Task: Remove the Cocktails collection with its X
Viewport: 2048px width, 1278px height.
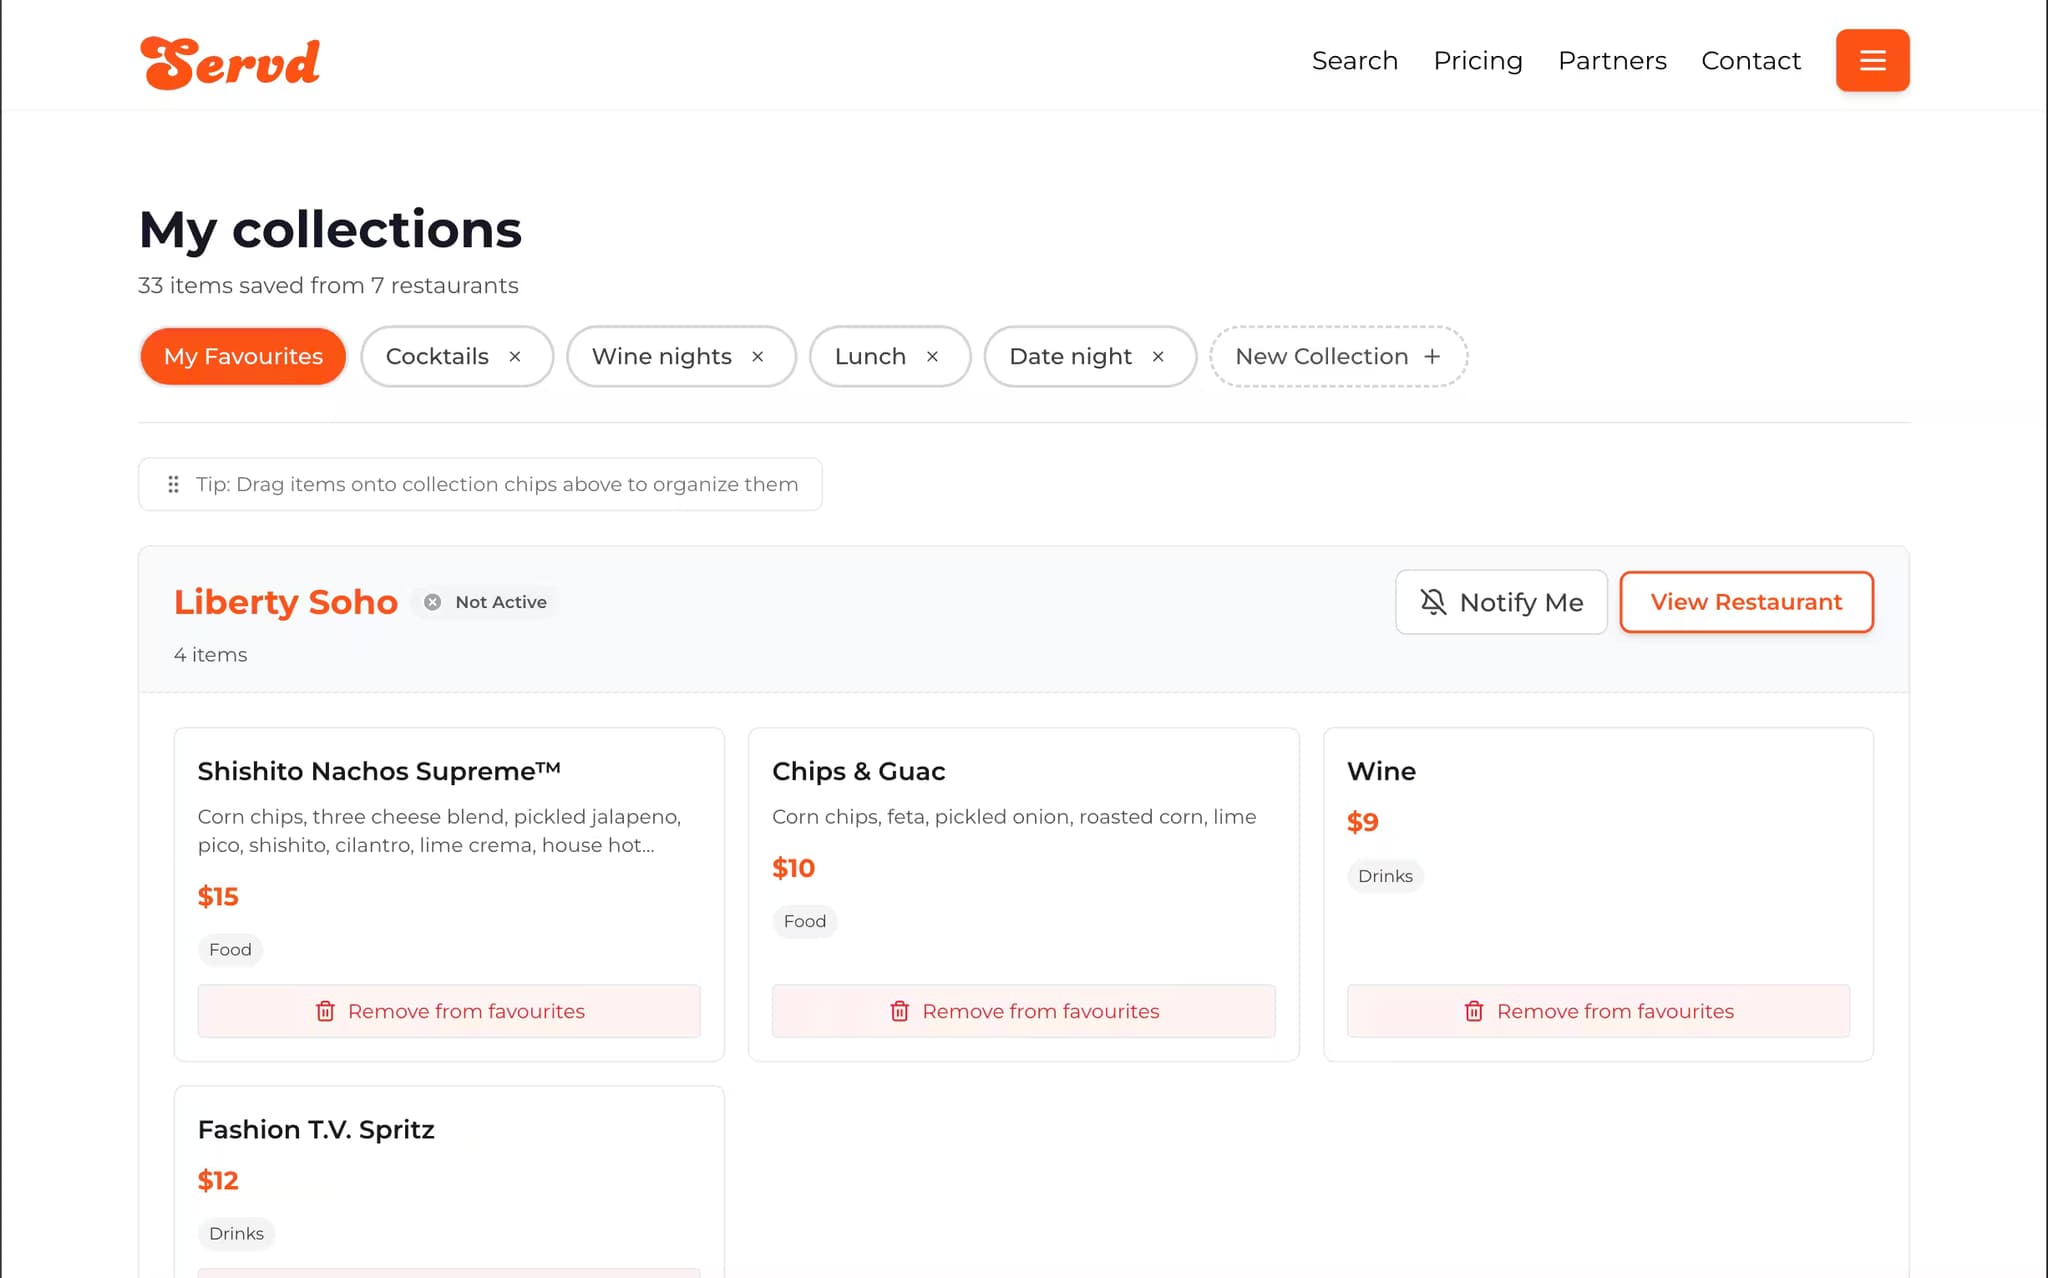Action: click(515, 357)
